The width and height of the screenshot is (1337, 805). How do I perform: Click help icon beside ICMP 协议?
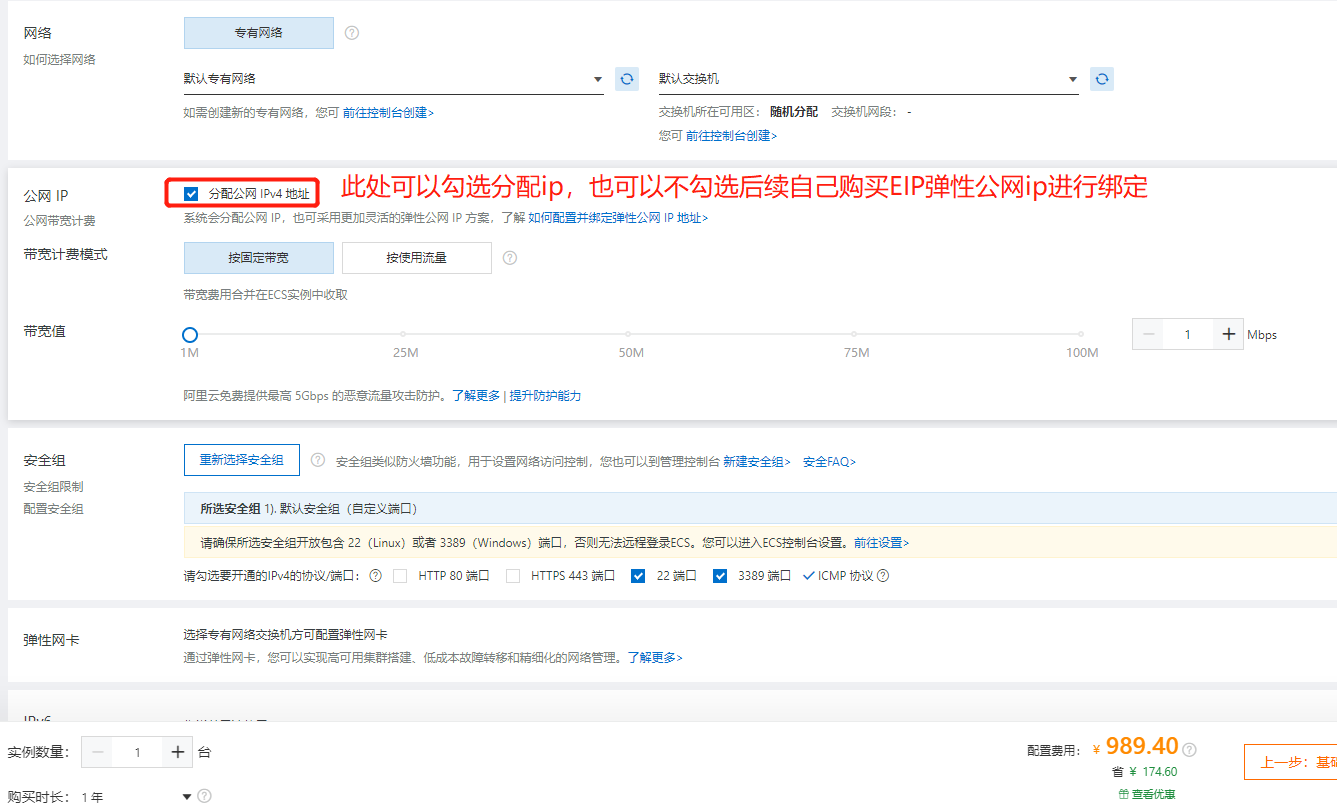pos(883,576)
